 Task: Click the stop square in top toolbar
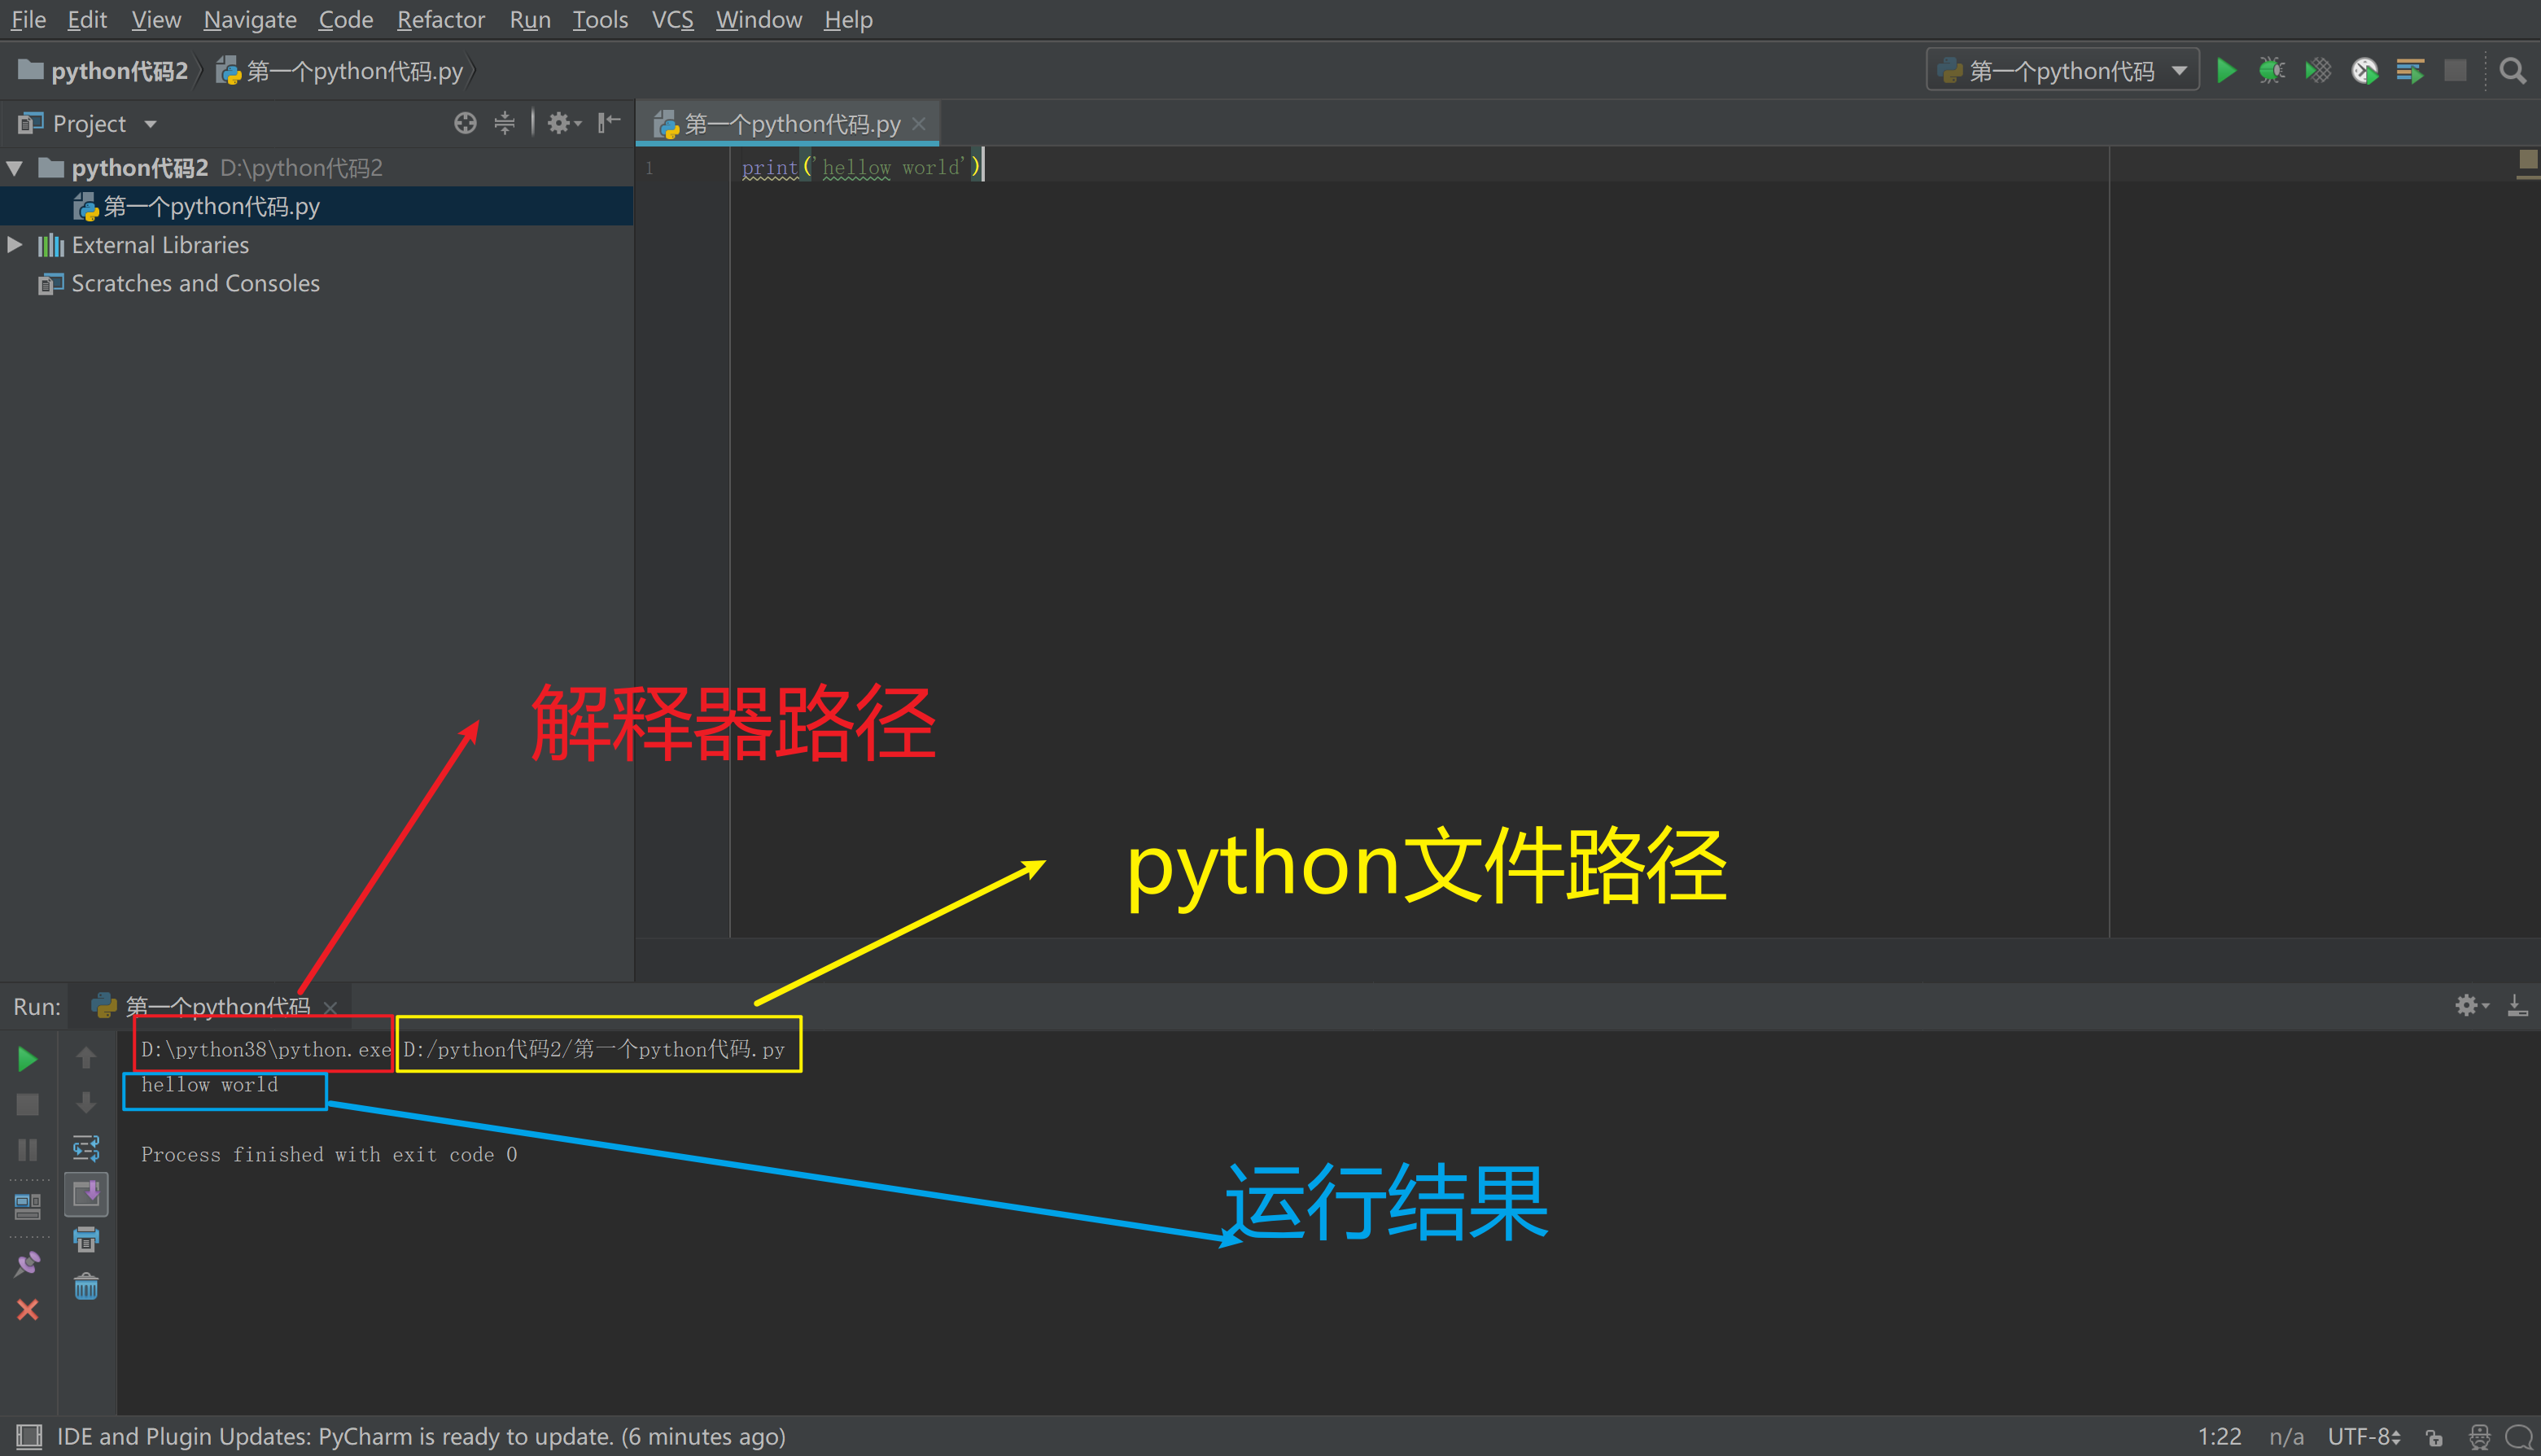tap(2455, 71)
